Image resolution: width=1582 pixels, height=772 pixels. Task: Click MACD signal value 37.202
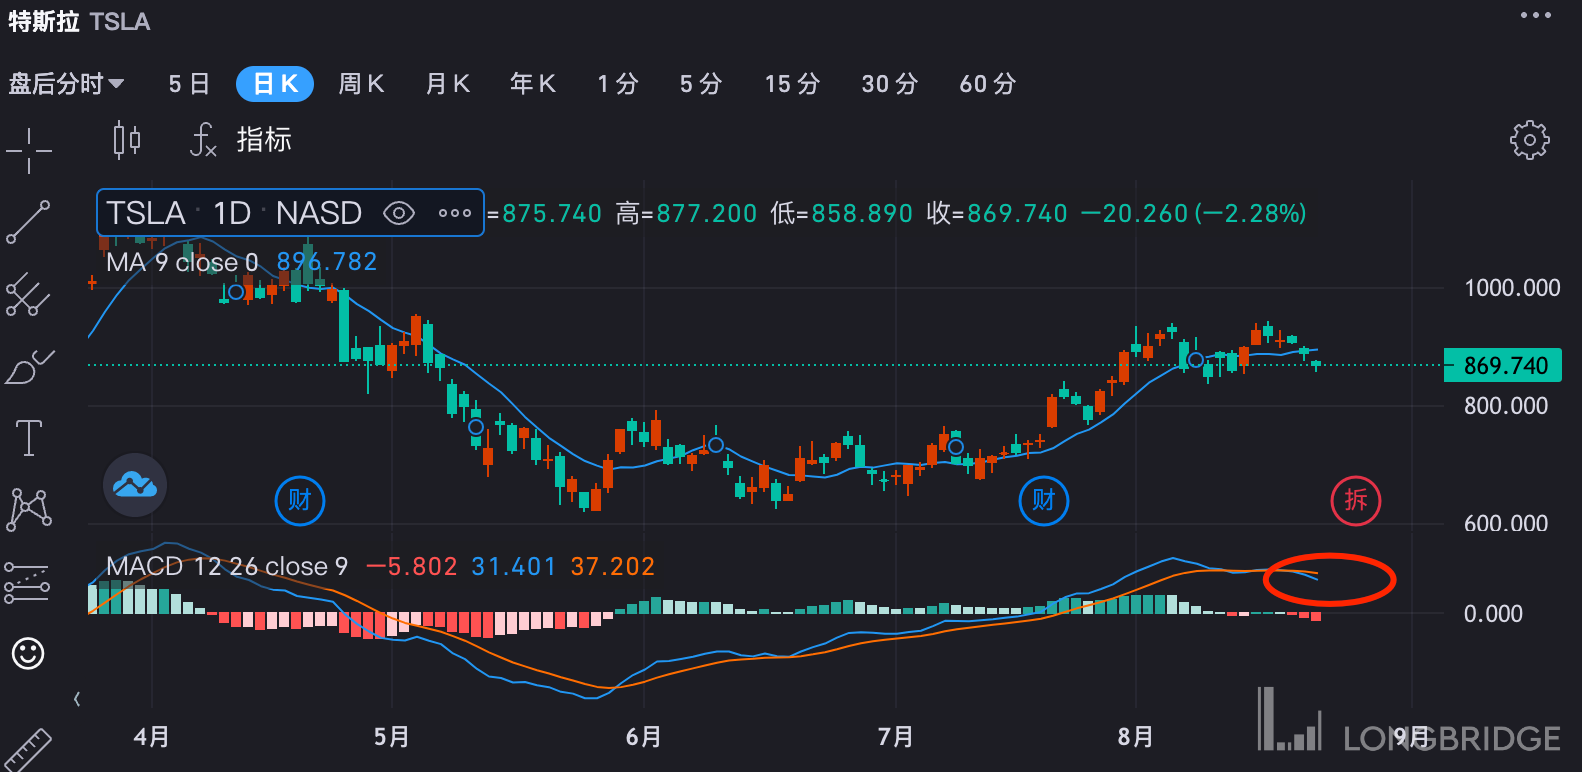coord(613,566)
